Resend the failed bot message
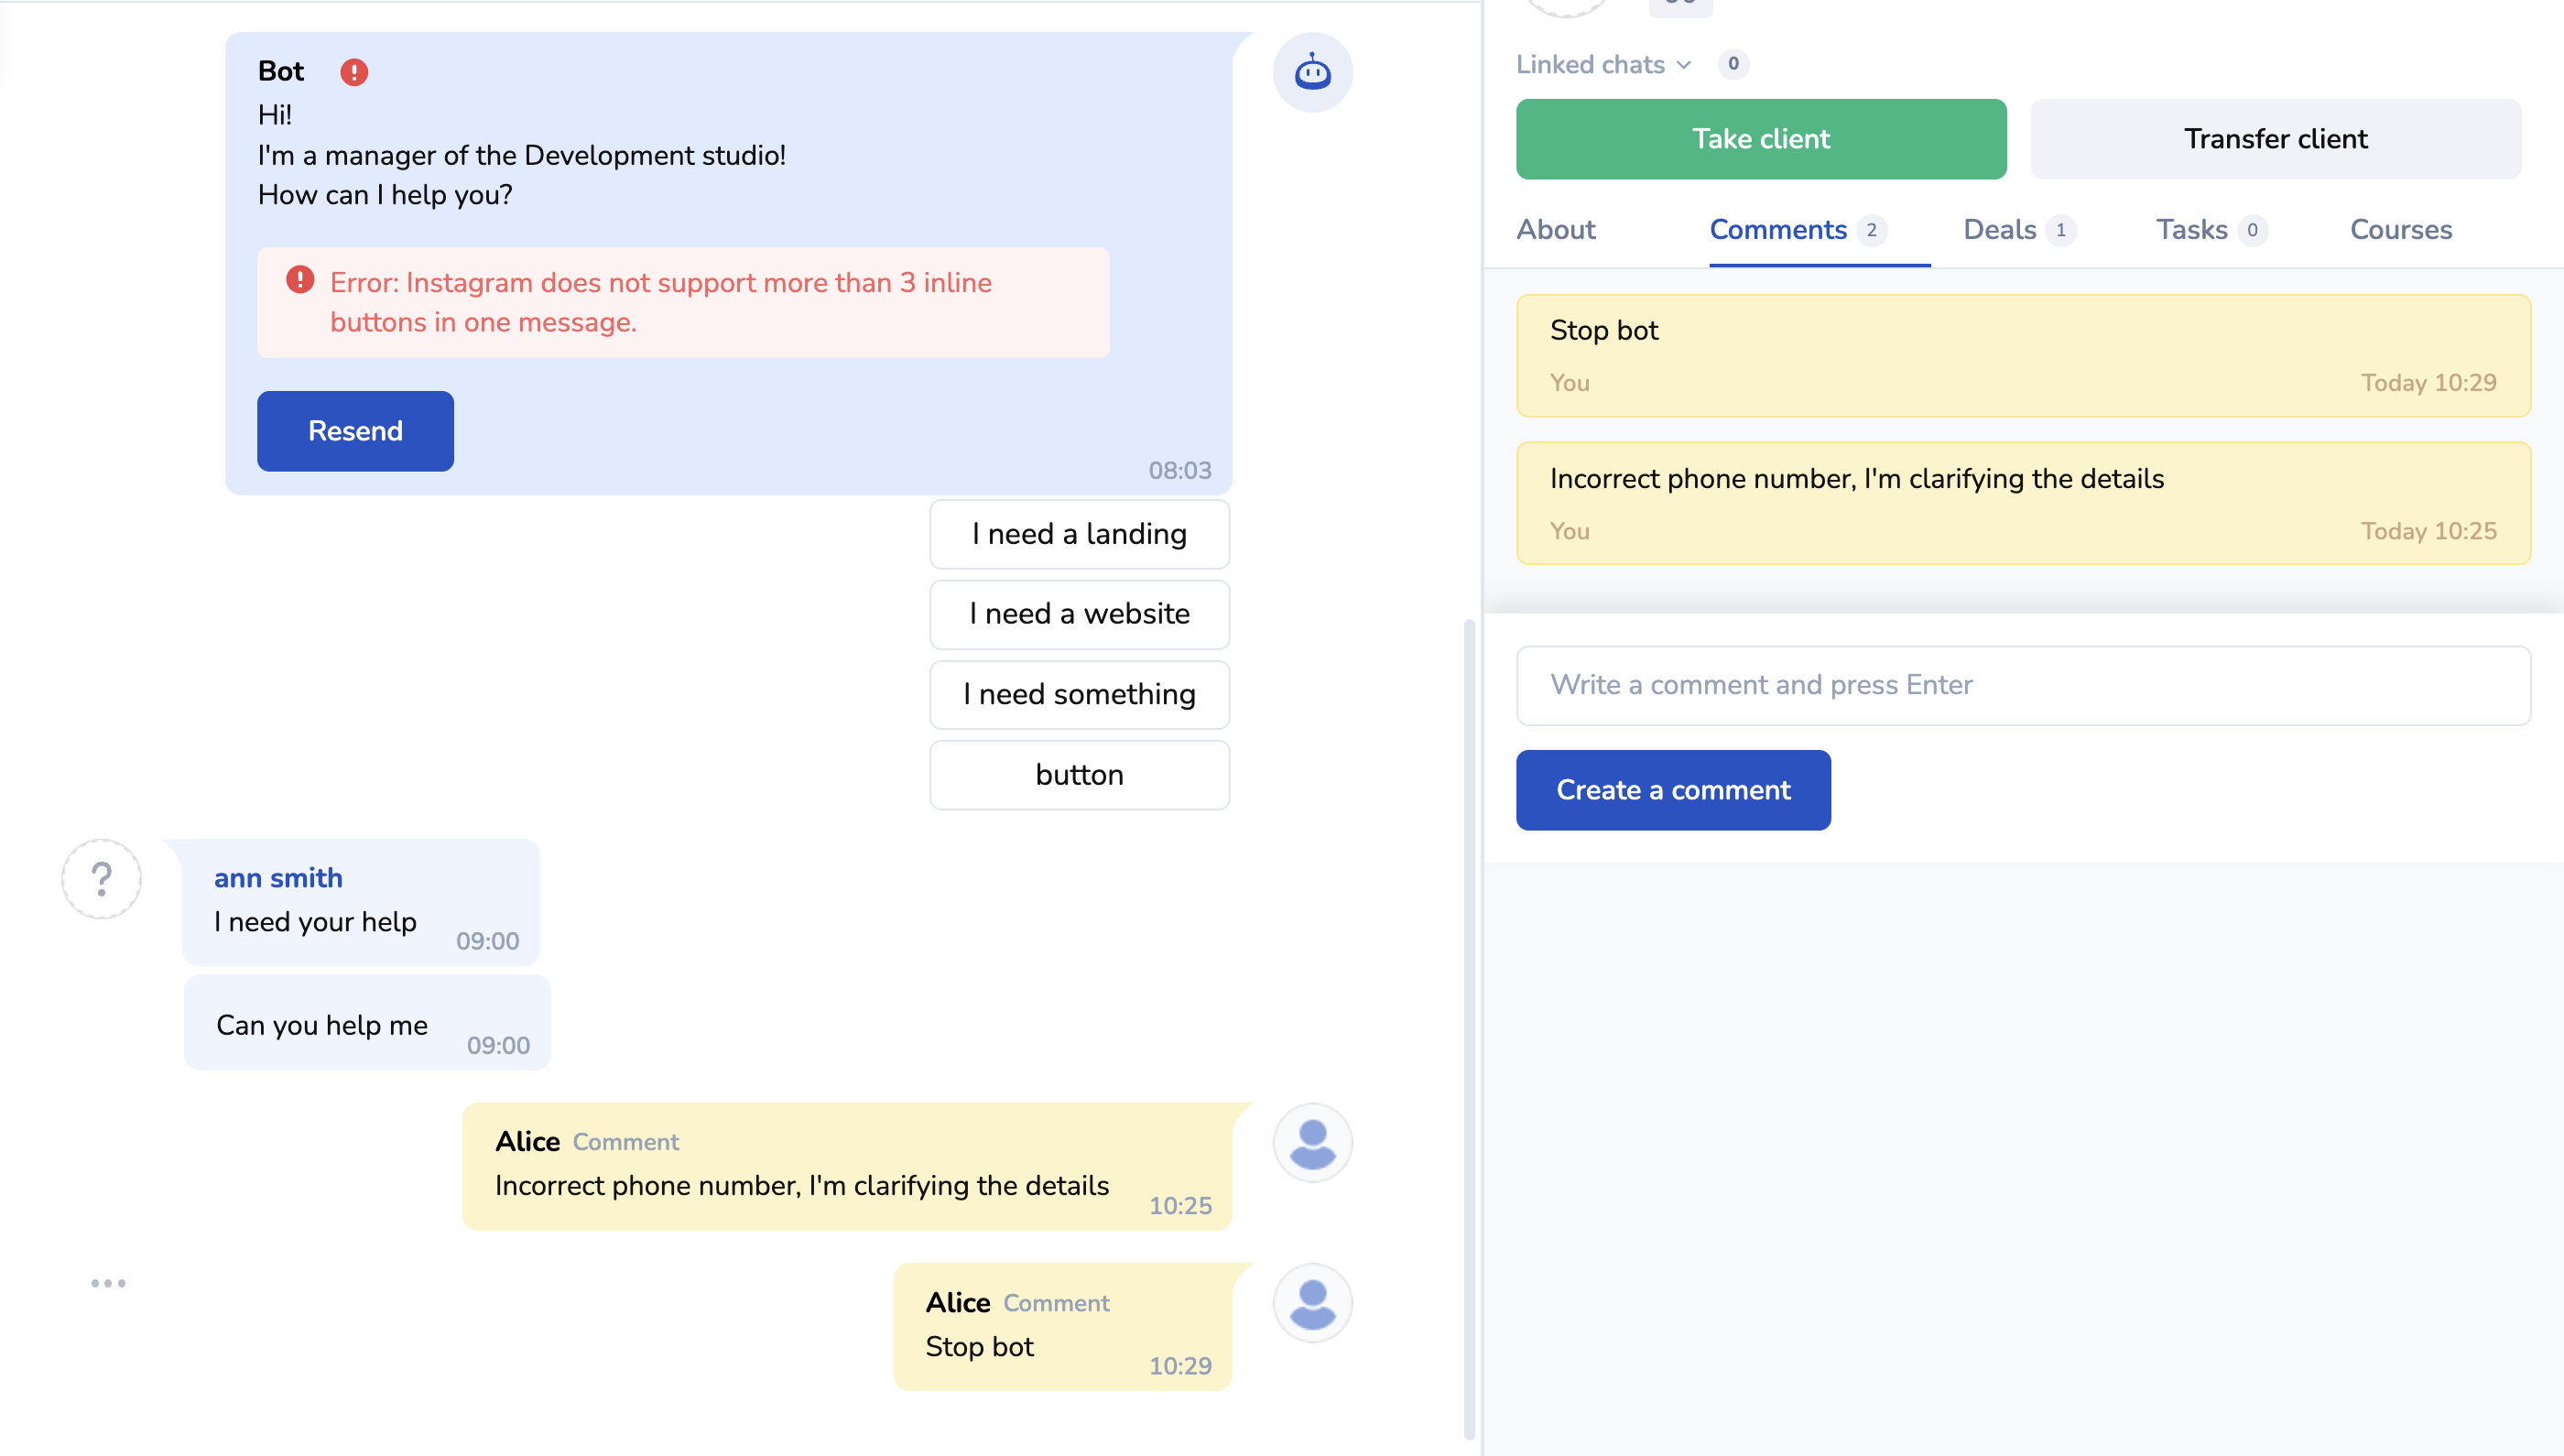 pos(355,431)
